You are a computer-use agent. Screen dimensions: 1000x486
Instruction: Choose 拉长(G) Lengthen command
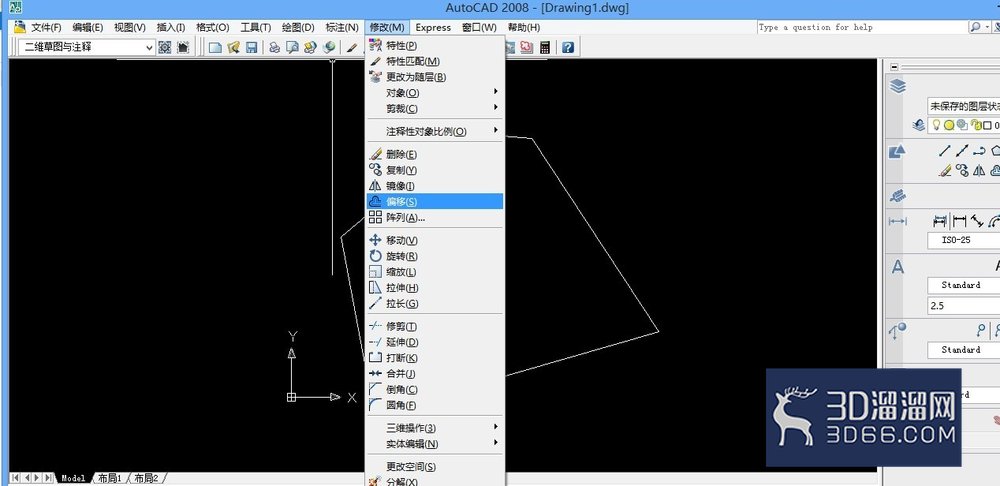[x=435, y=304]
